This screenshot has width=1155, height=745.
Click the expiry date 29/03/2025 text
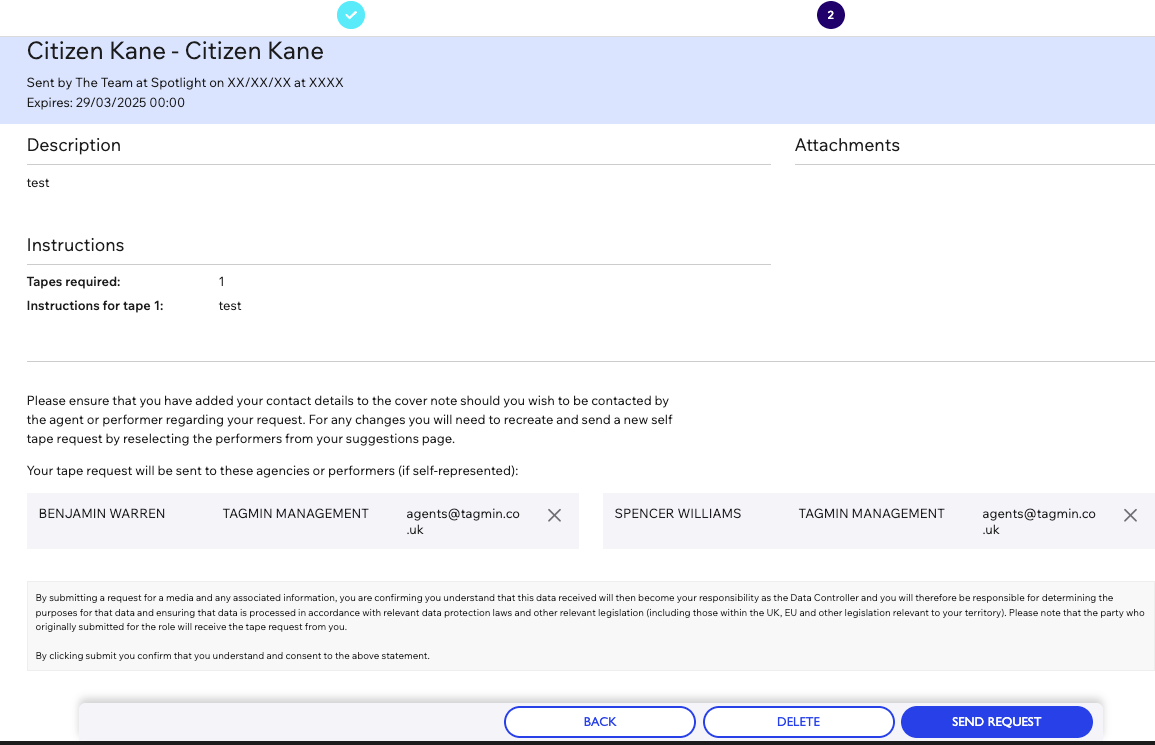coord(130,102)
